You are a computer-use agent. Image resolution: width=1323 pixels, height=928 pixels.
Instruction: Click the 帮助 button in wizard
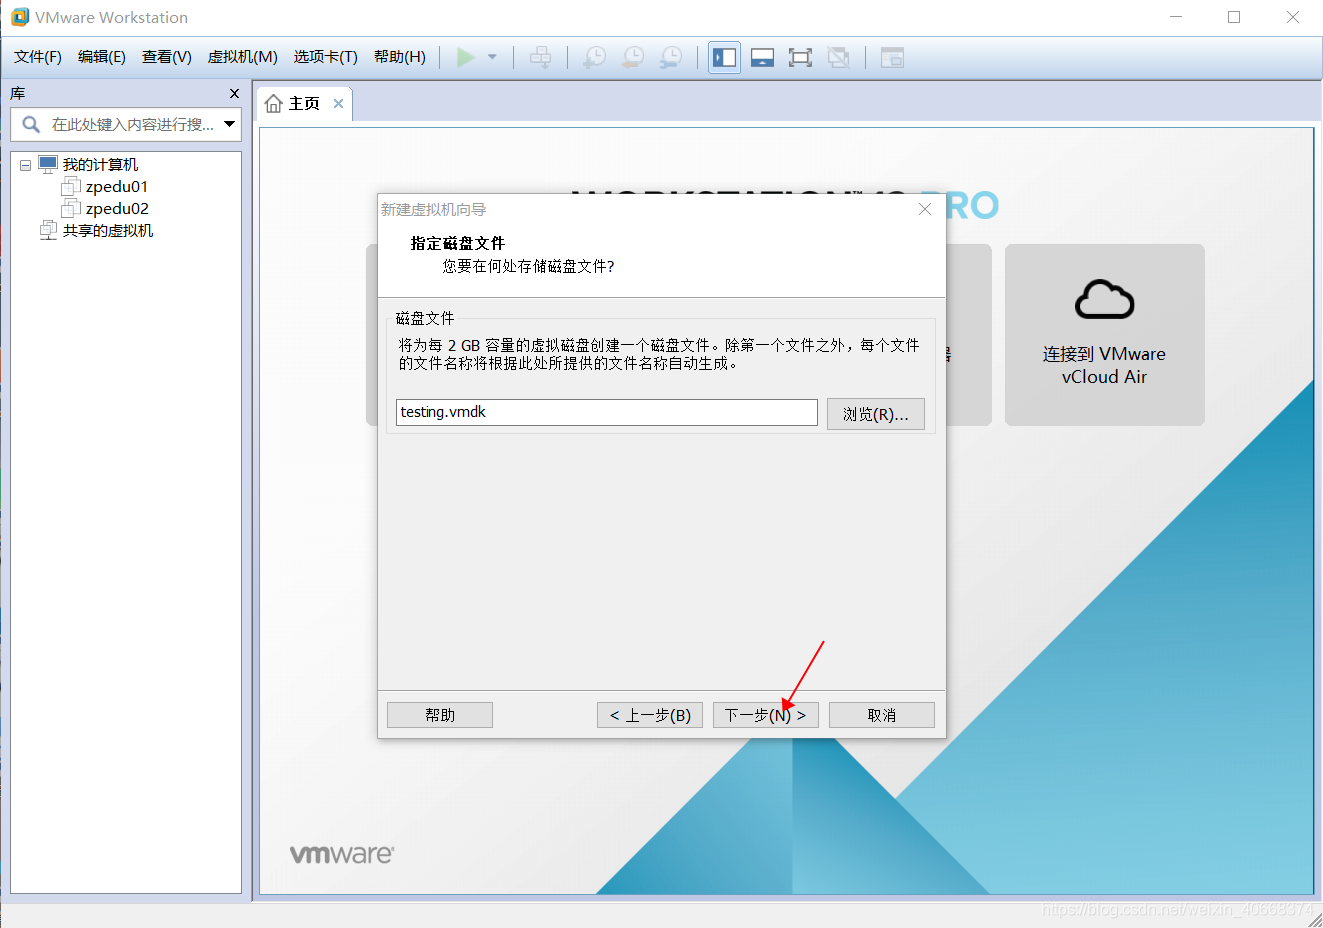pos(440,715)
